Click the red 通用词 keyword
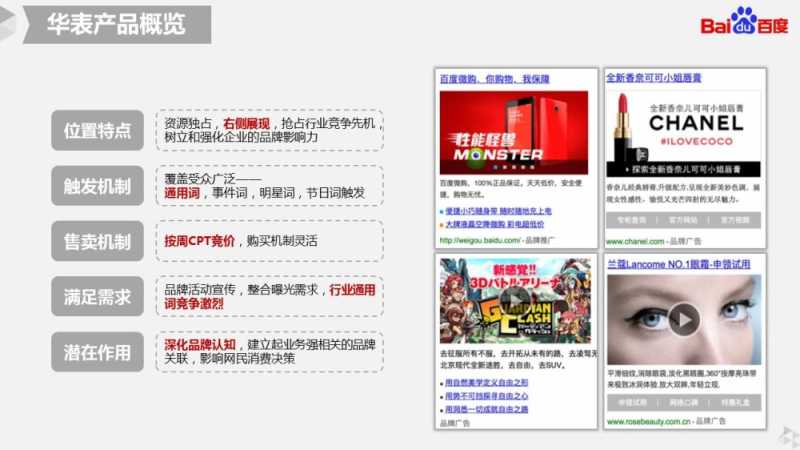Image resolution: width=800 pixels, height=450 pixels. (182, 193)
